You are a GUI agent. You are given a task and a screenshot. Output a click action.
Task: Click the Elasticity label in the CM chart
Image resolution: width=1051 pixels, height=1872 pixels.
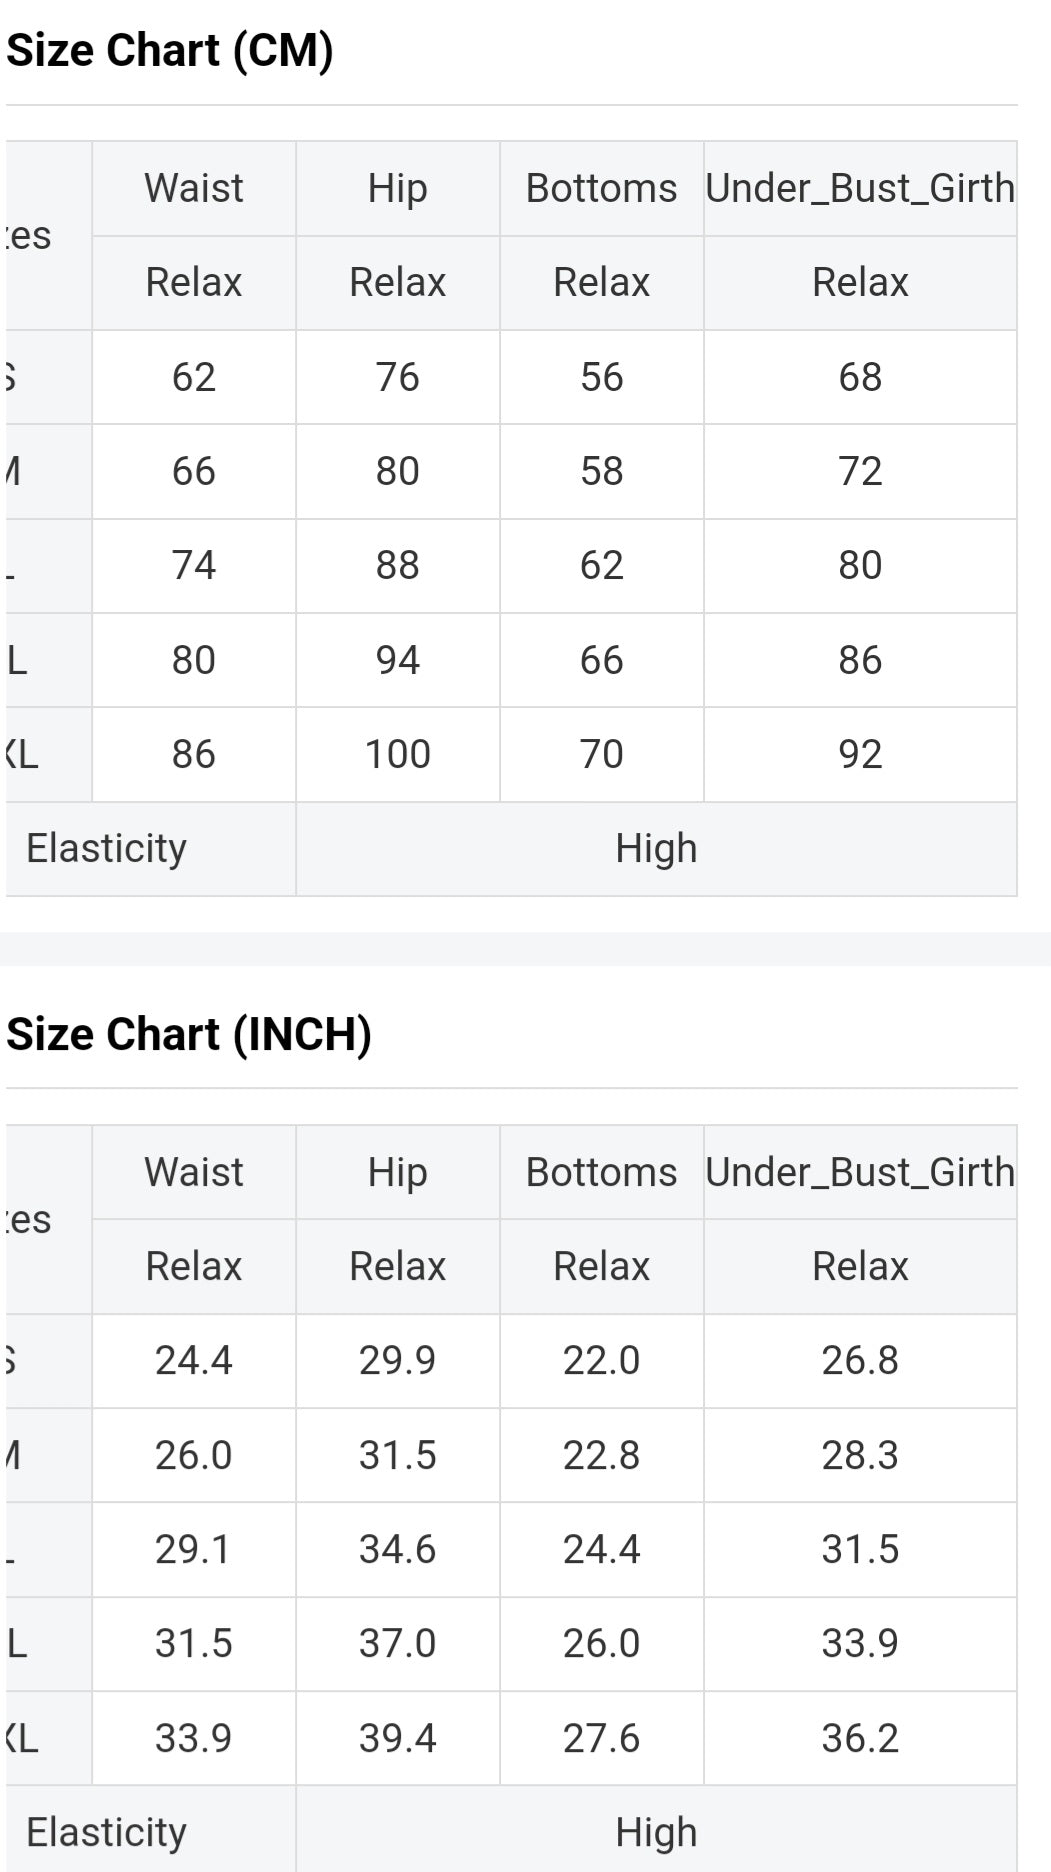tap(107, 848)
